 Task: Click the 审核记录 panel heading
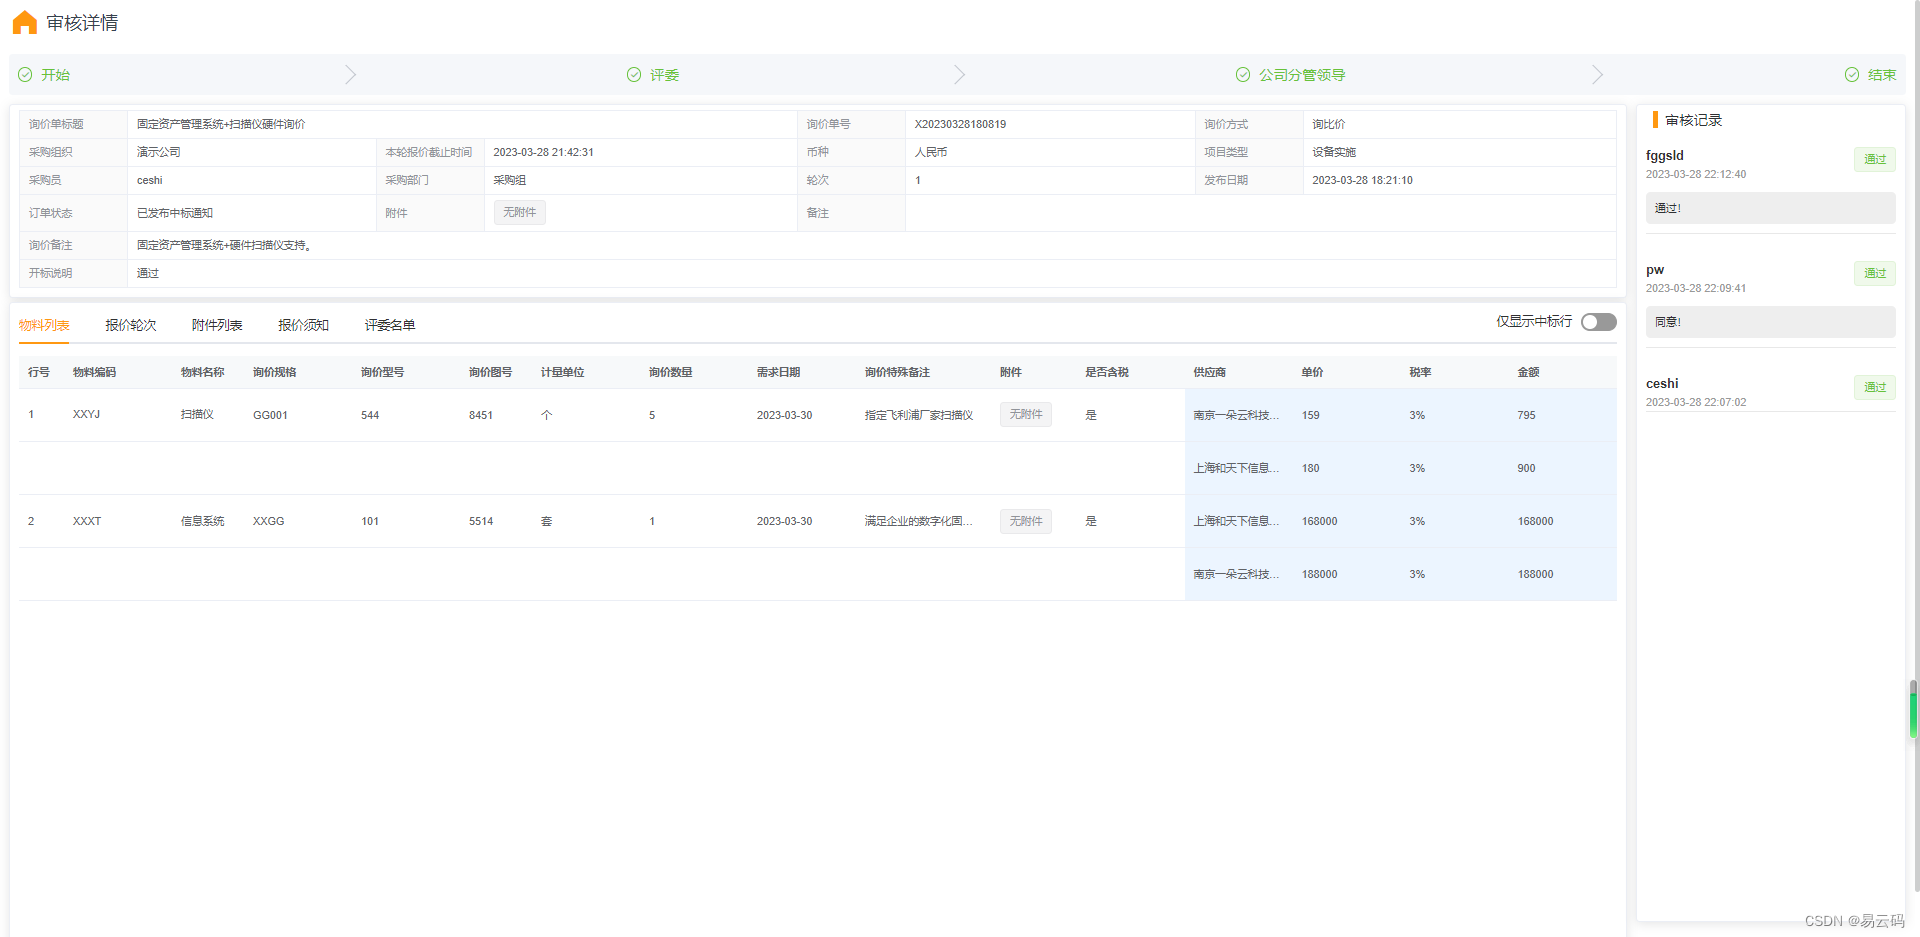[x=1693, y=120]
